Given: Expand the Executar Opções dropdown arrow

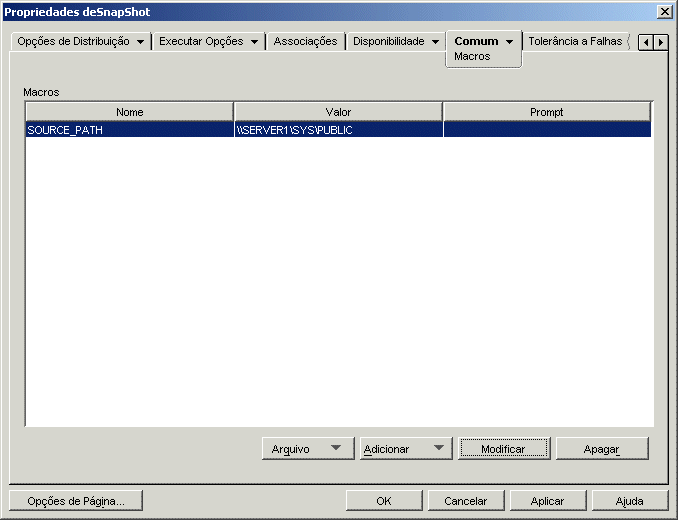Looking at the screenshot, I should point(255,42).
